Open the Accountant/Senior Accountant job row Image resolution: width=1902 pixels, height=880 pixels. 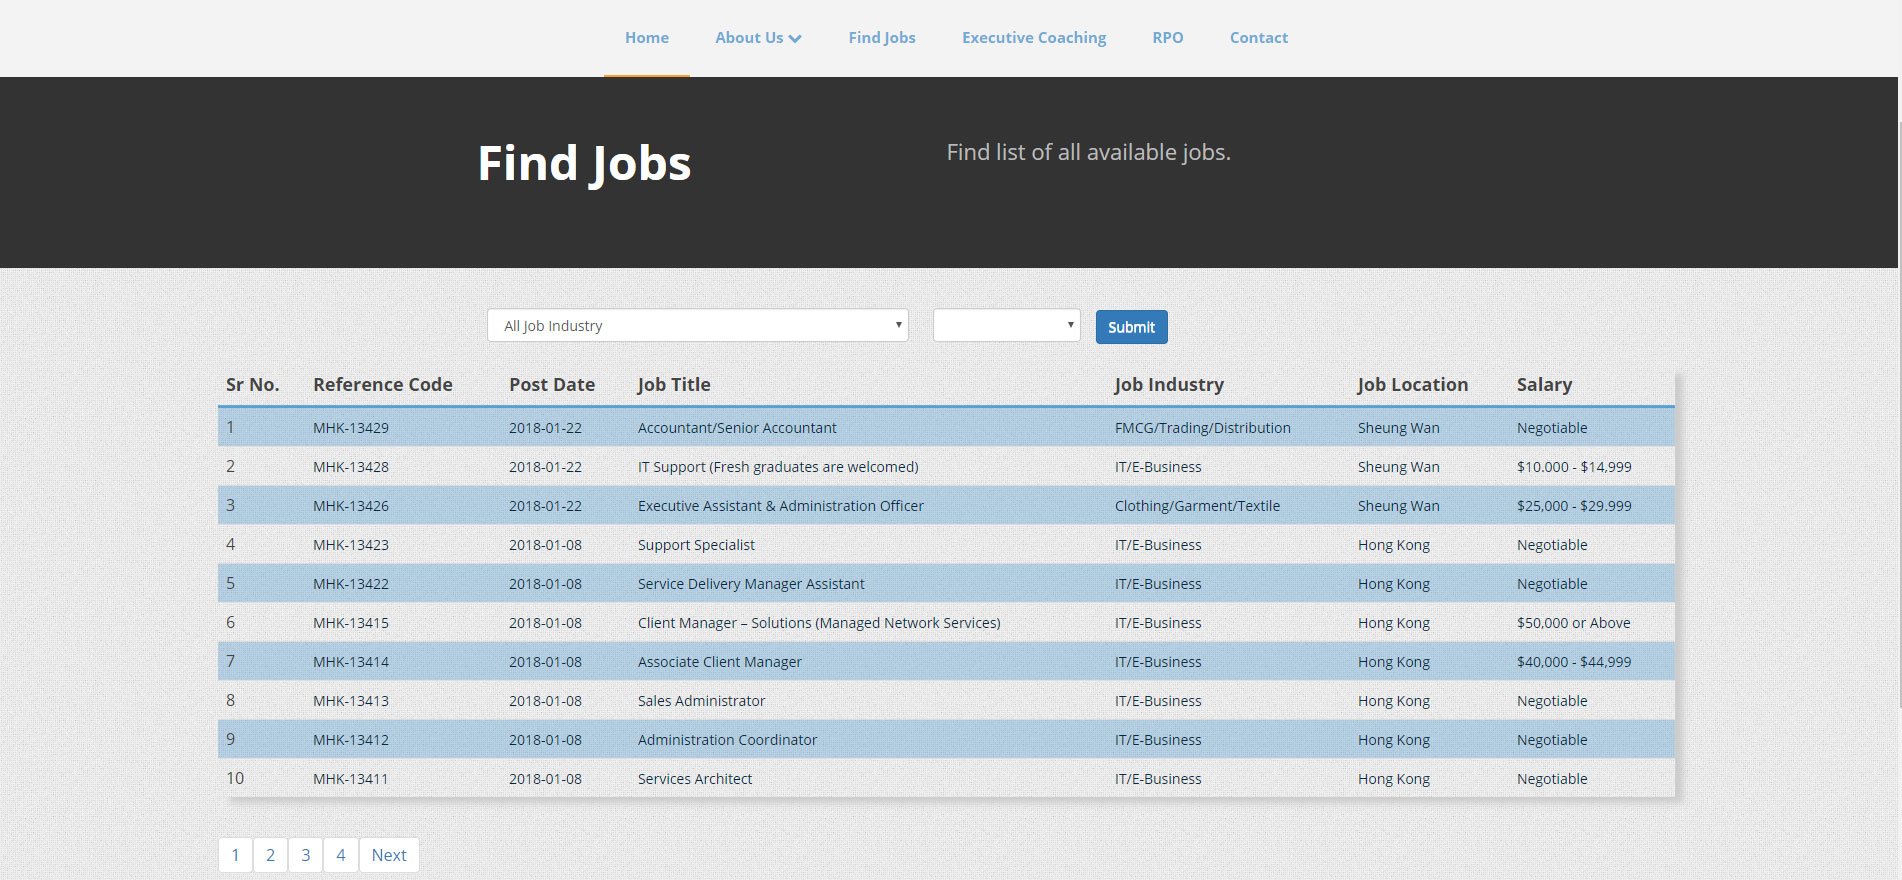coord(946,427)
